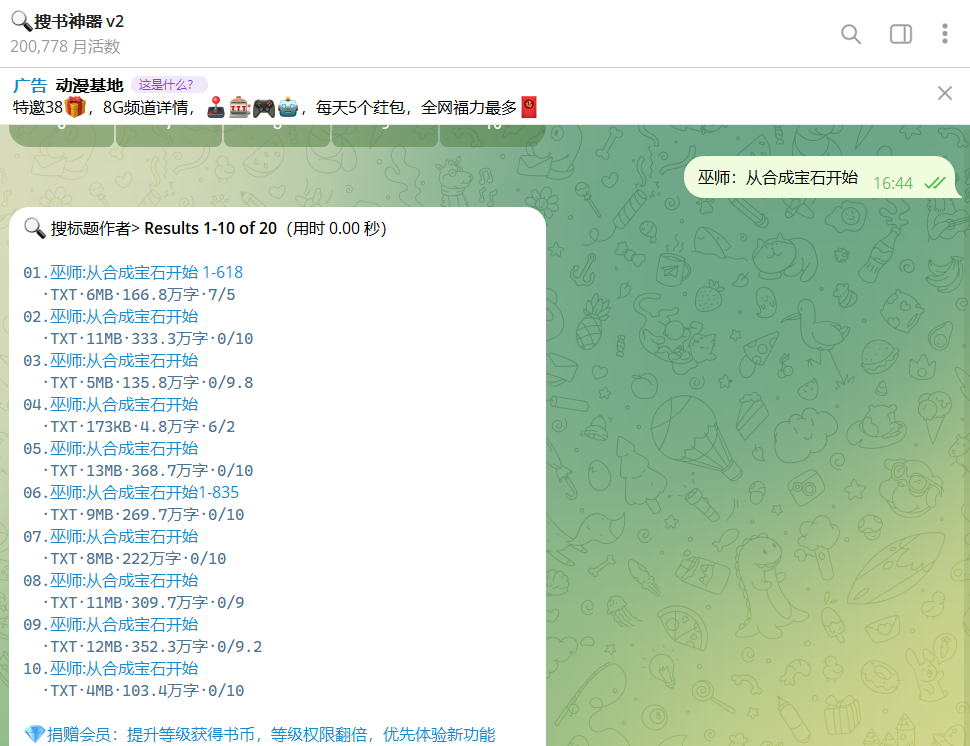The width and height of the screenshot is (970, 746).
Task: Open the chat search magnifier icon
Action: (851, 33)
